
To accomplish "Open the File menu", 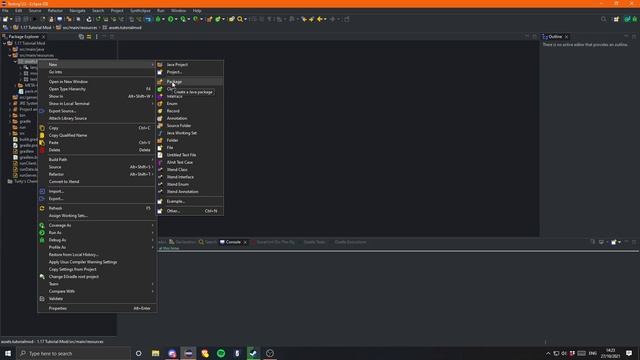I will click(5, 11).
